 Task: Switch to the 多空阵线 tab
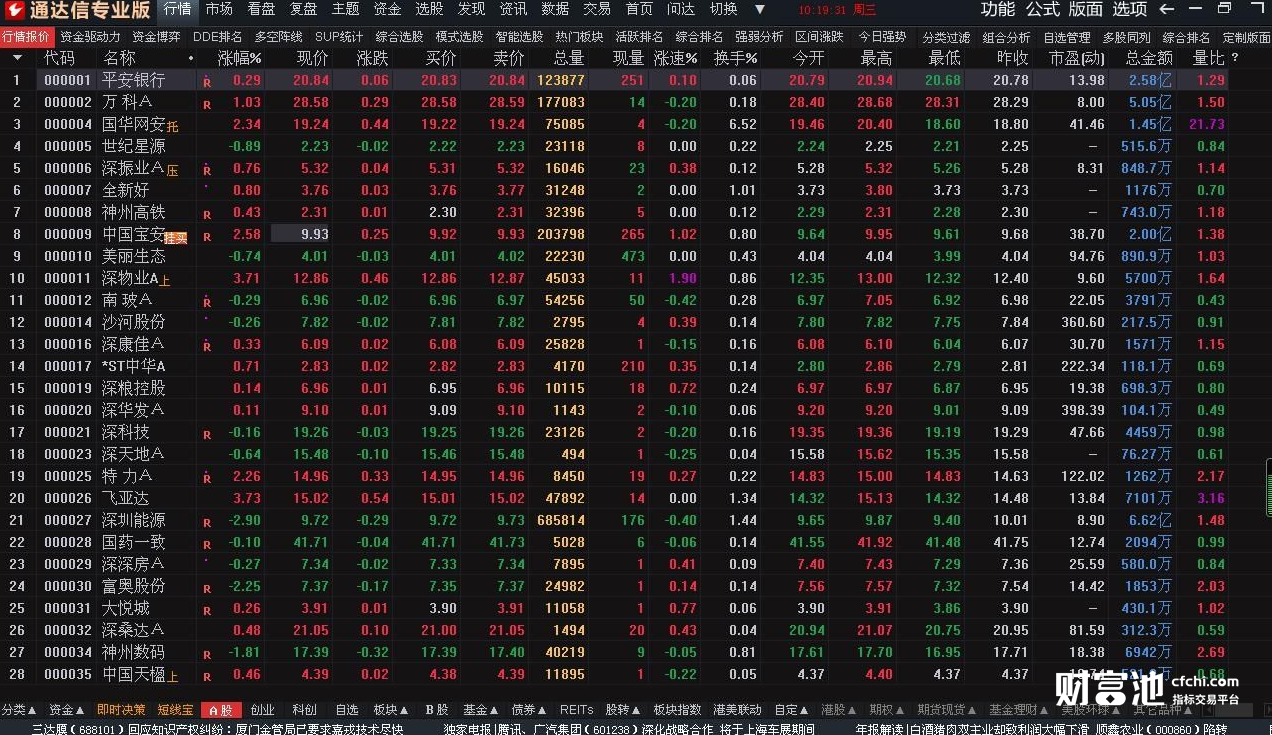[278, 37]
